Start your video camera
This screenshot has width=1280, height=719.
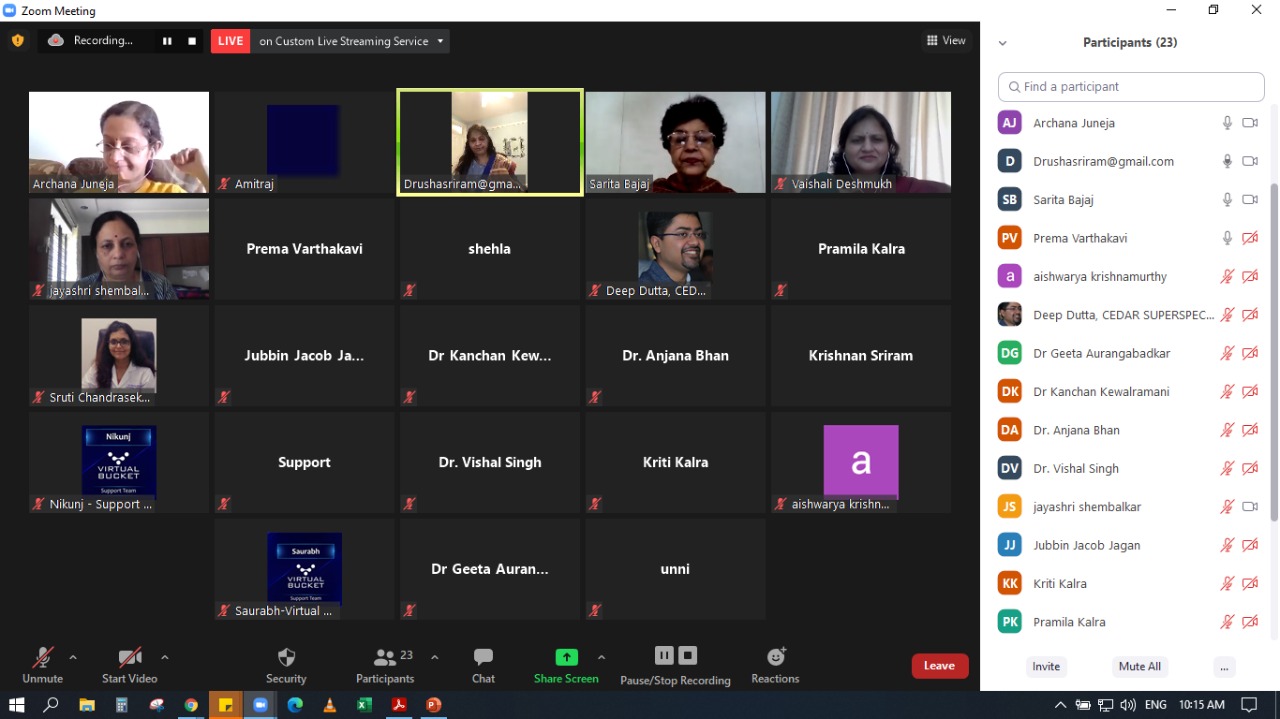[x=129, y=658]
